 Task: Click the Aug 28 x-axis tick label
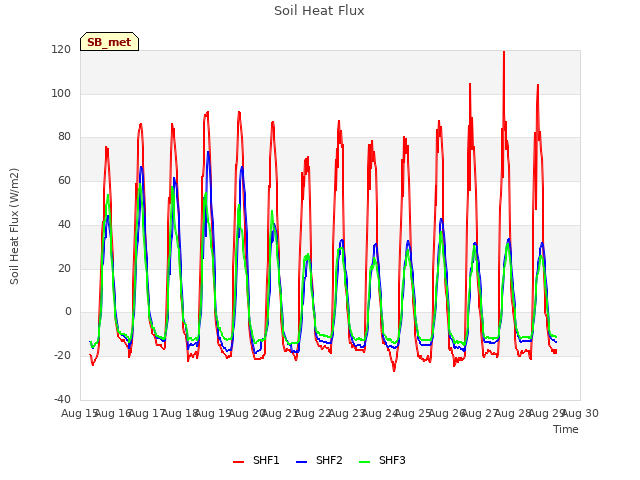point(513,413)
